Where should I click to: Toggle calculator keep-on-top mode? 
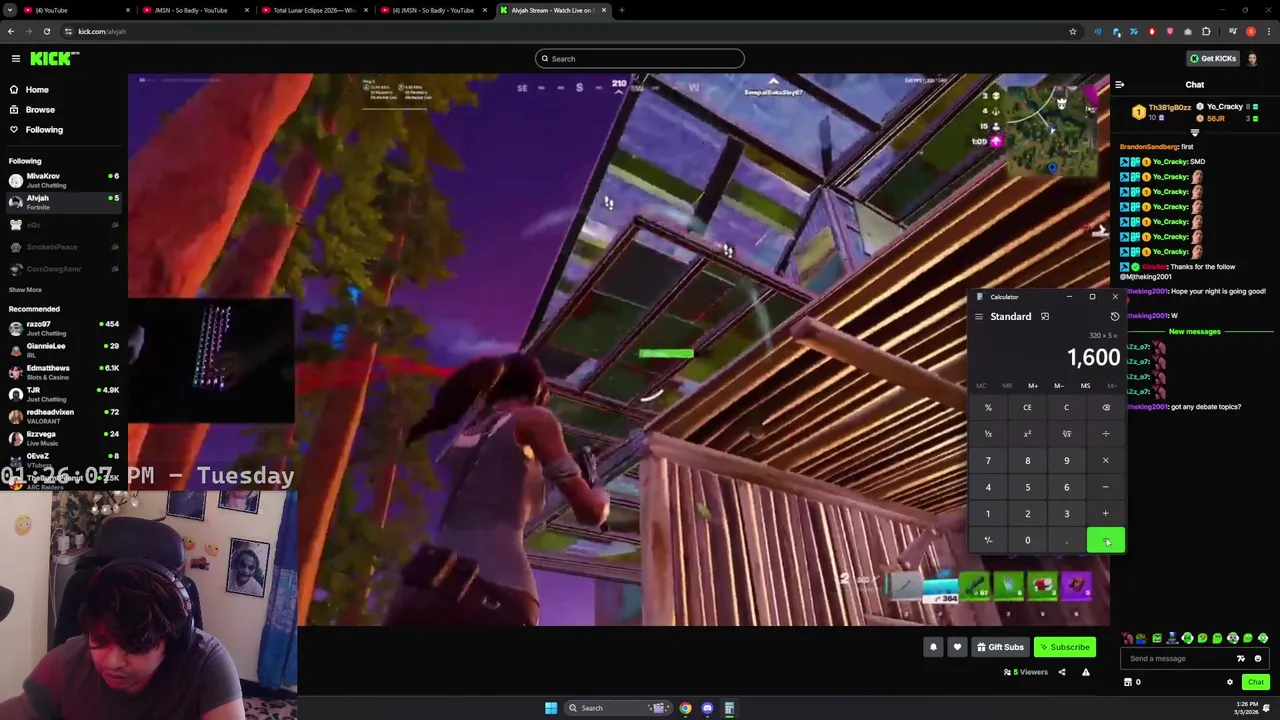(1045, 317)
